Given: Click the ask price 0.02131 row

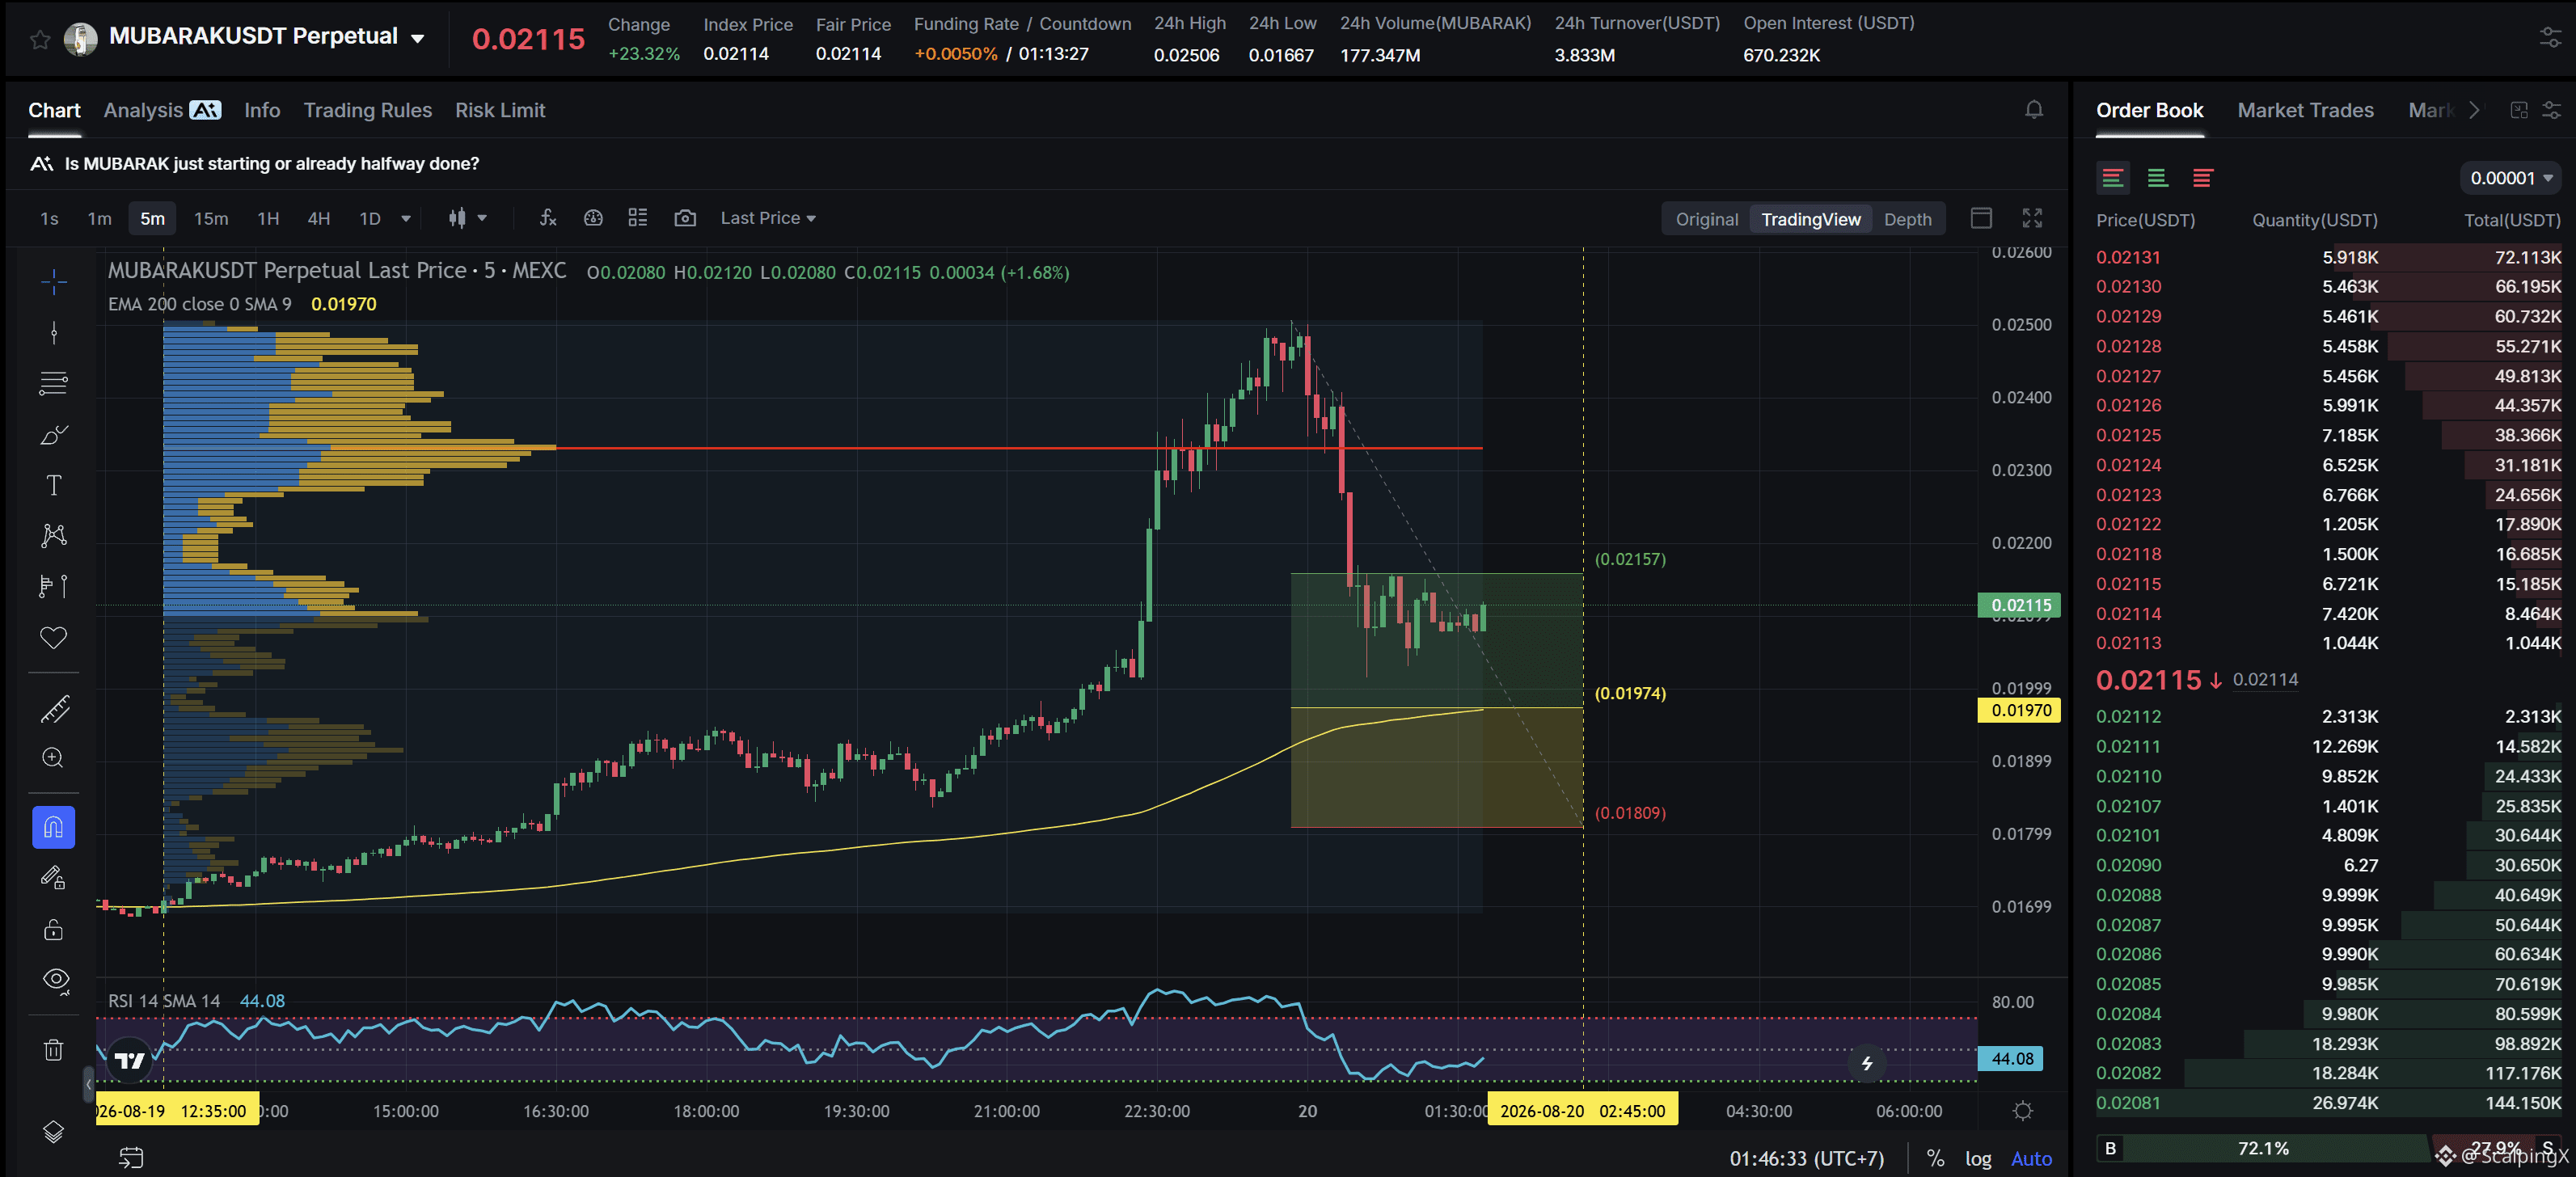Looking at the screenshot, I should tap(2328, 257).
